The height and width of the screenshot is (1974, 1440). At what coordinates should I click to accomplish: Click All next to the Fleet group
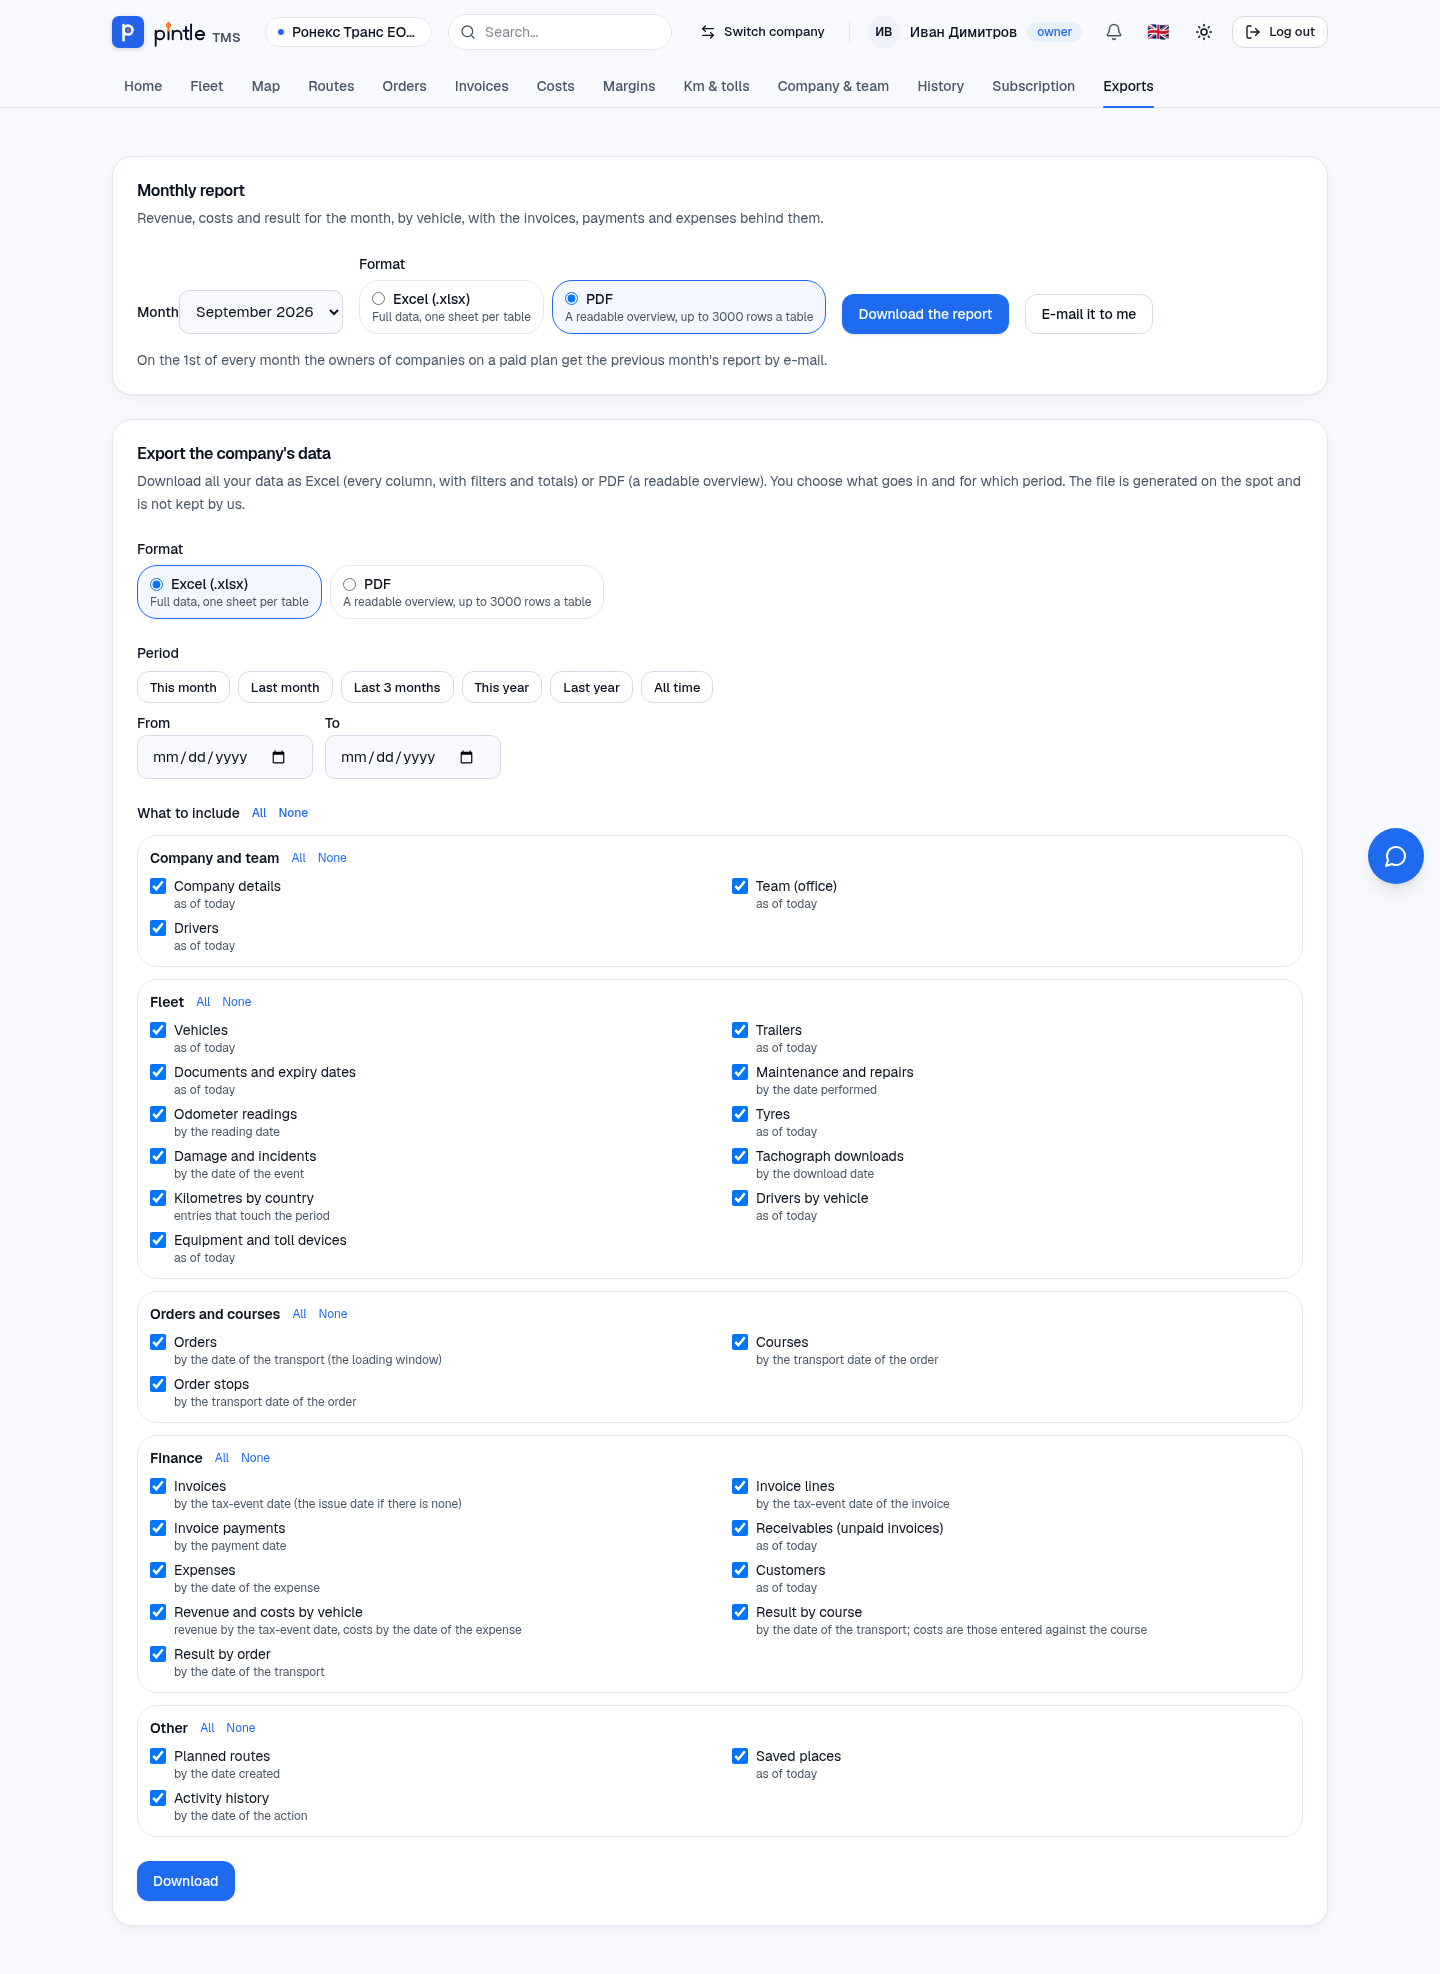(x=203, y=1002)
